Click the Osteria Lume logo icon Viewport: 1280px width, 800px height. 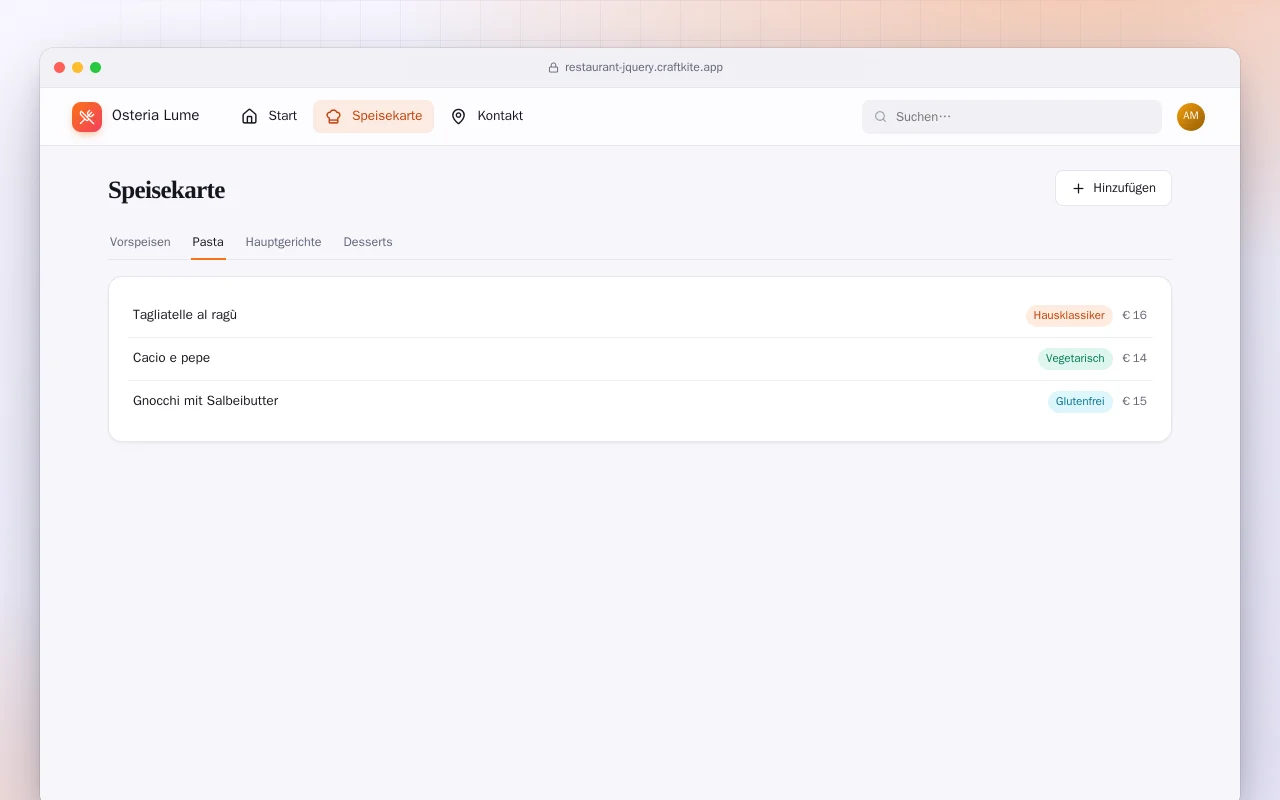pos(87,117)
